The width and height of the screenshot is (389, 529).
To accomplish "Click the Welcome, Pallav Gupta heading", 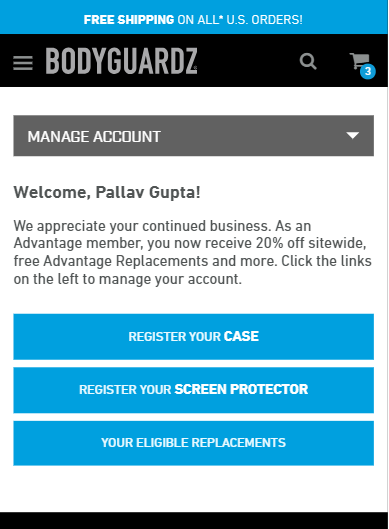I will coord(107,193).
